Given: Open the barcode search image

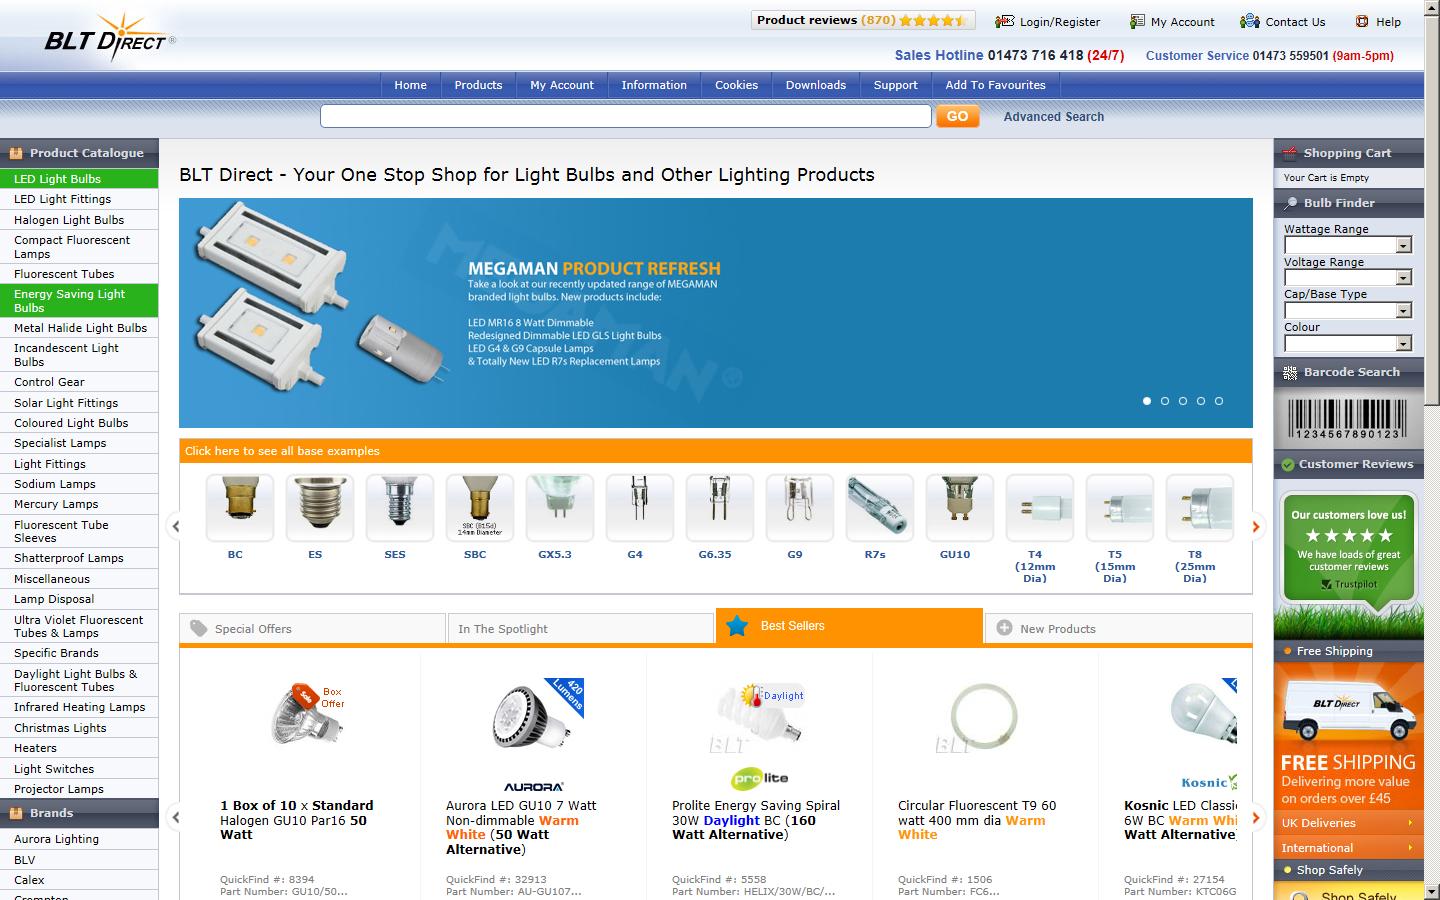Looking at the screenshot, I should (x=1347, y=419).
